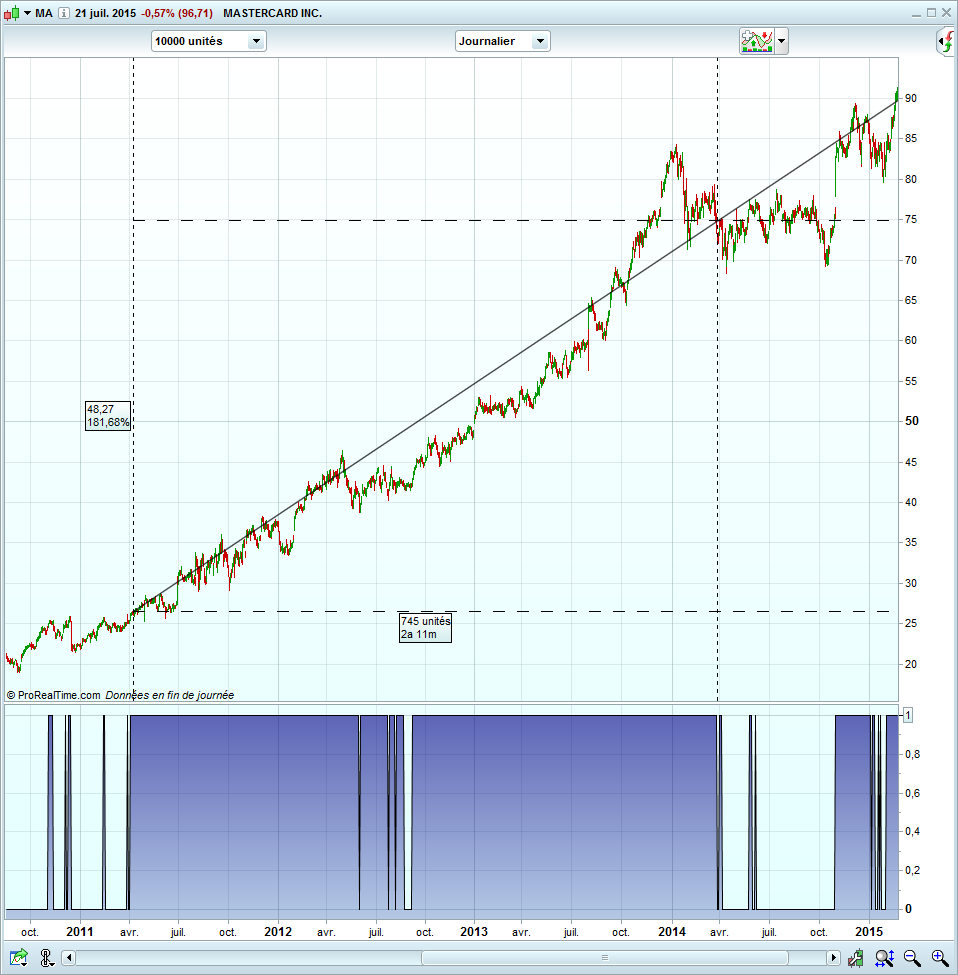Image resolution: width=958 pixels, height=975 pixels.
Task: Open chart settings wrench icon
Action: tap(855, 958)
